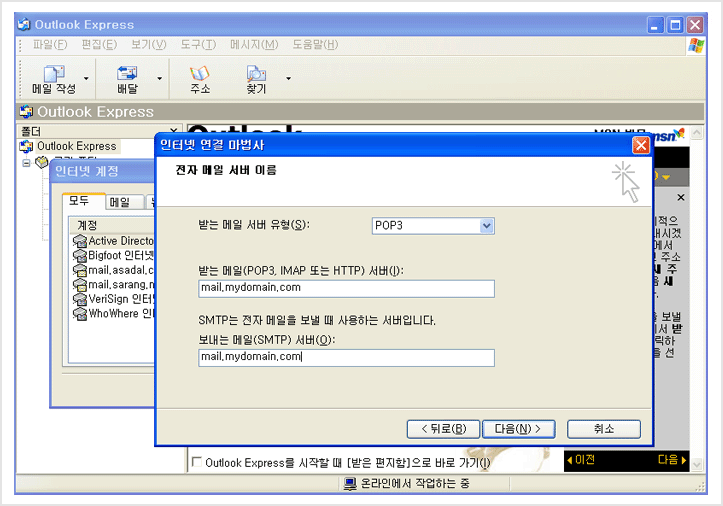Select the Outlook Express folder tree icon

coord(27,146)
